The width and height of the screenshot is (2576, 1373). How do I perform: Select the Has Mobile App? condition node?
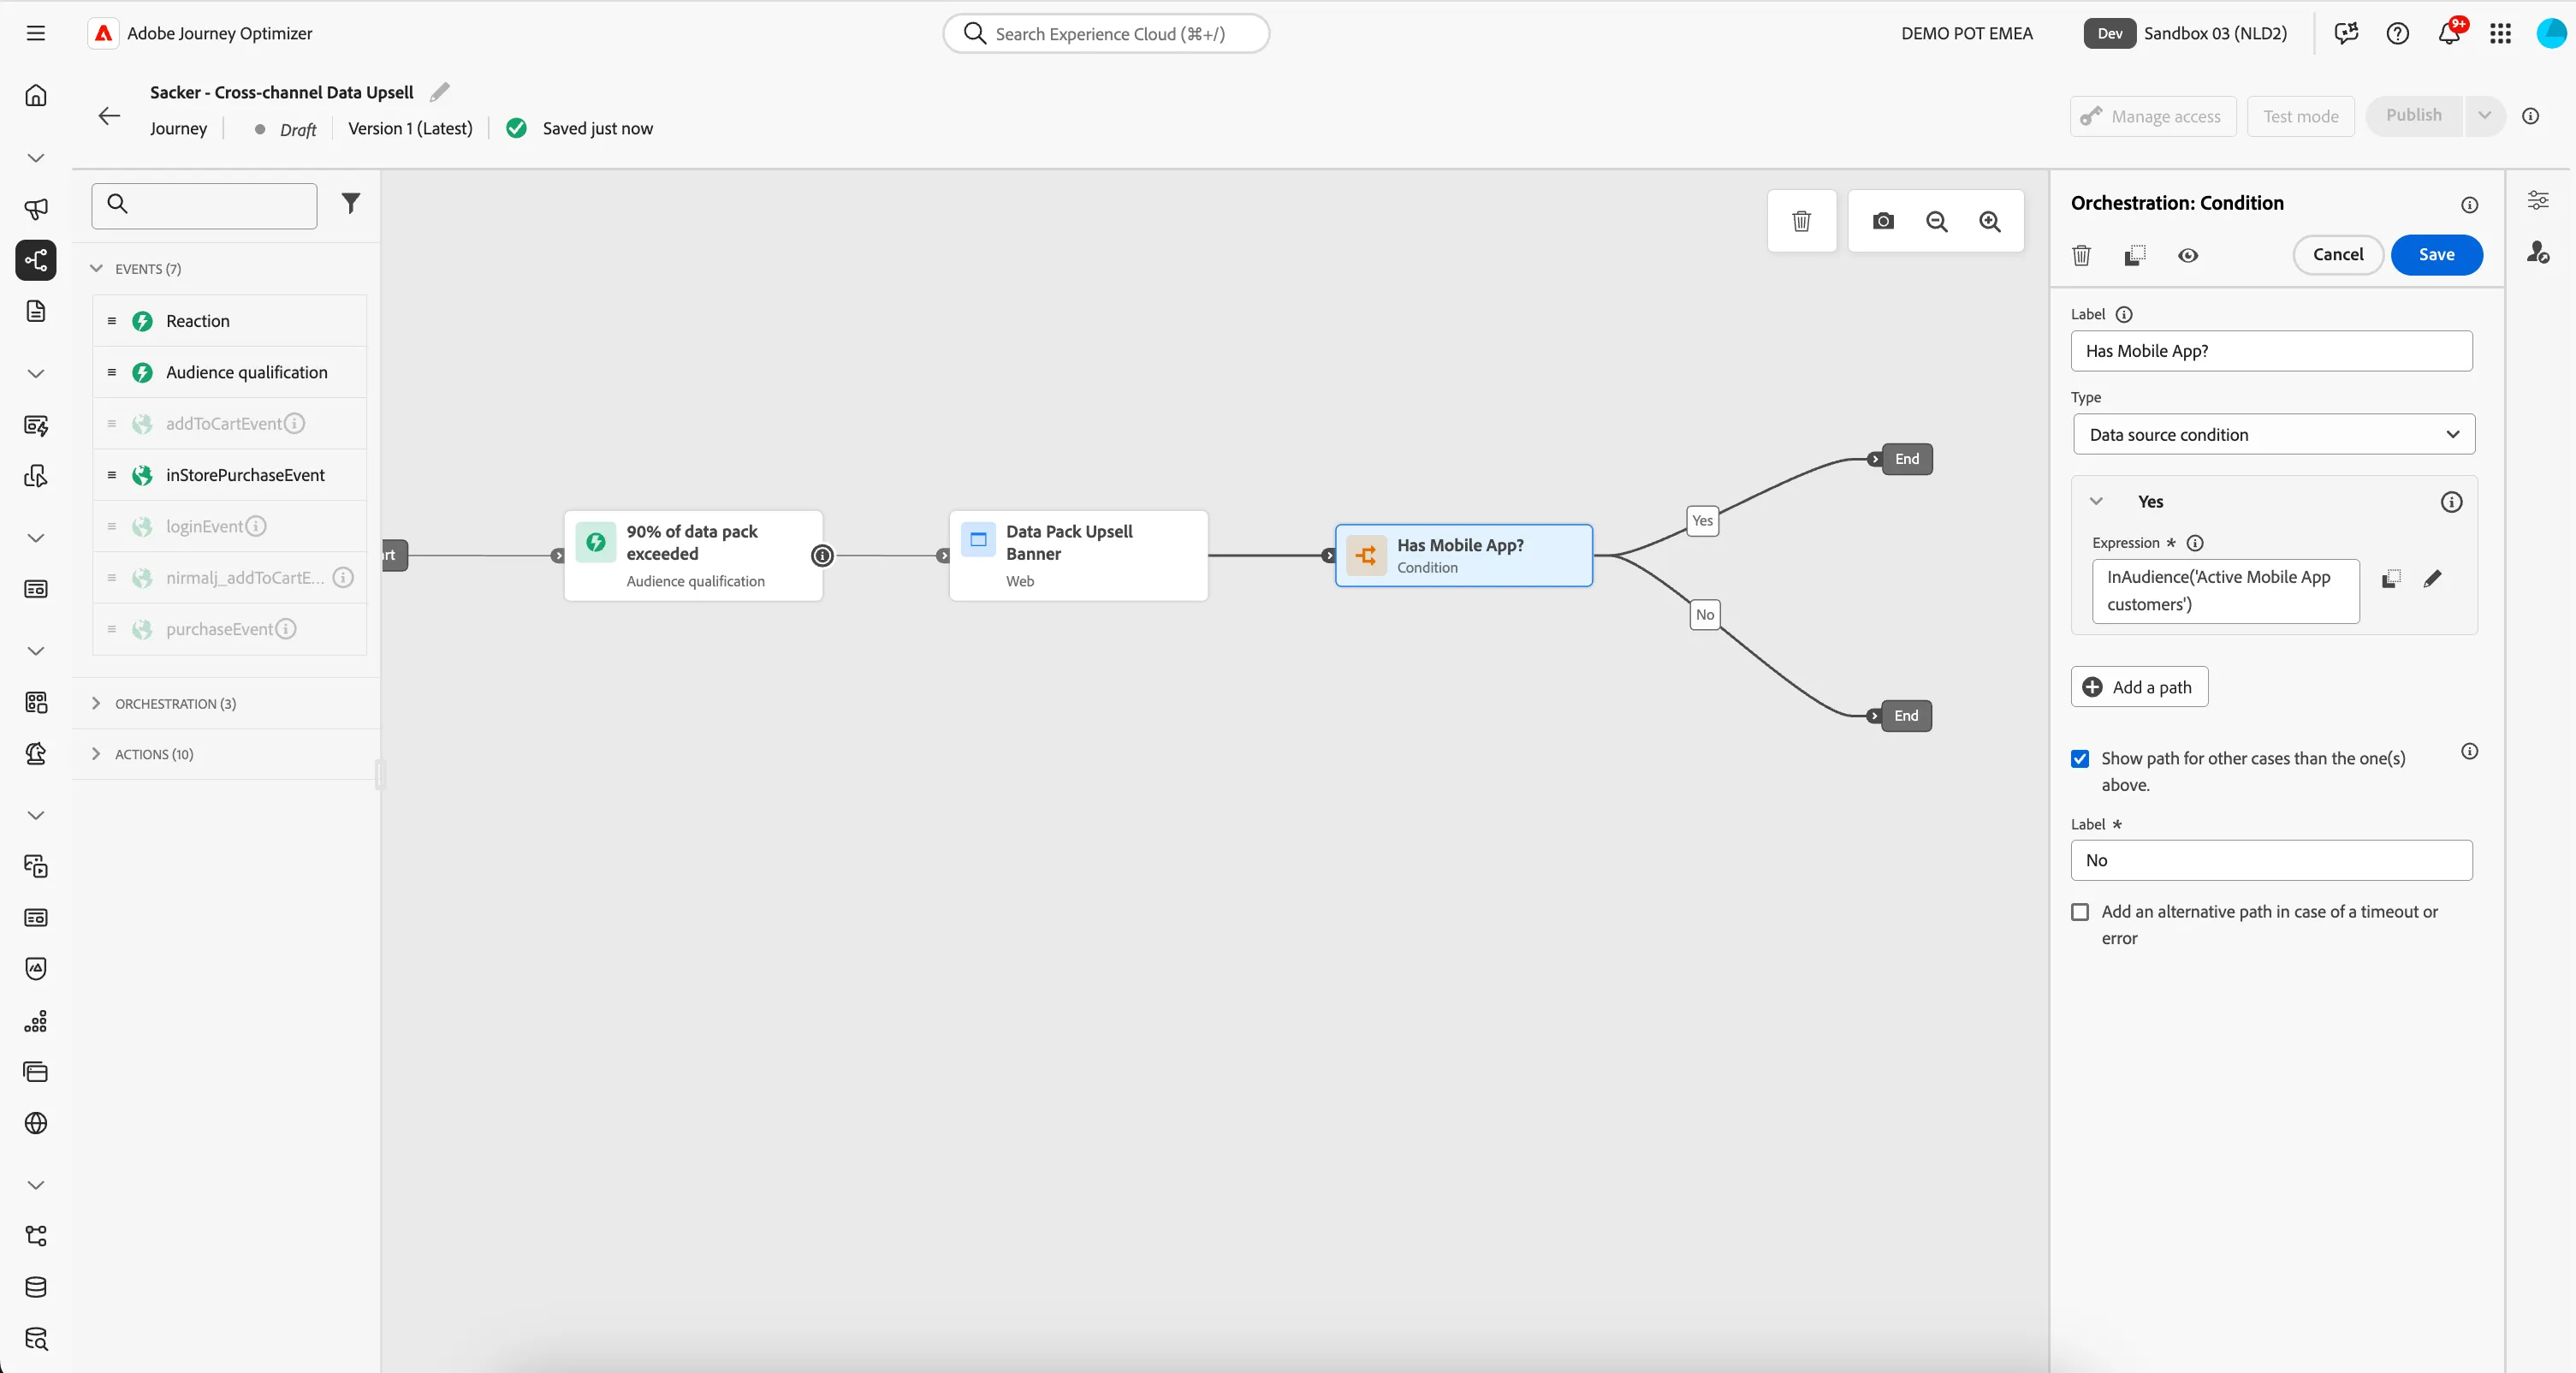point(1463,555)
